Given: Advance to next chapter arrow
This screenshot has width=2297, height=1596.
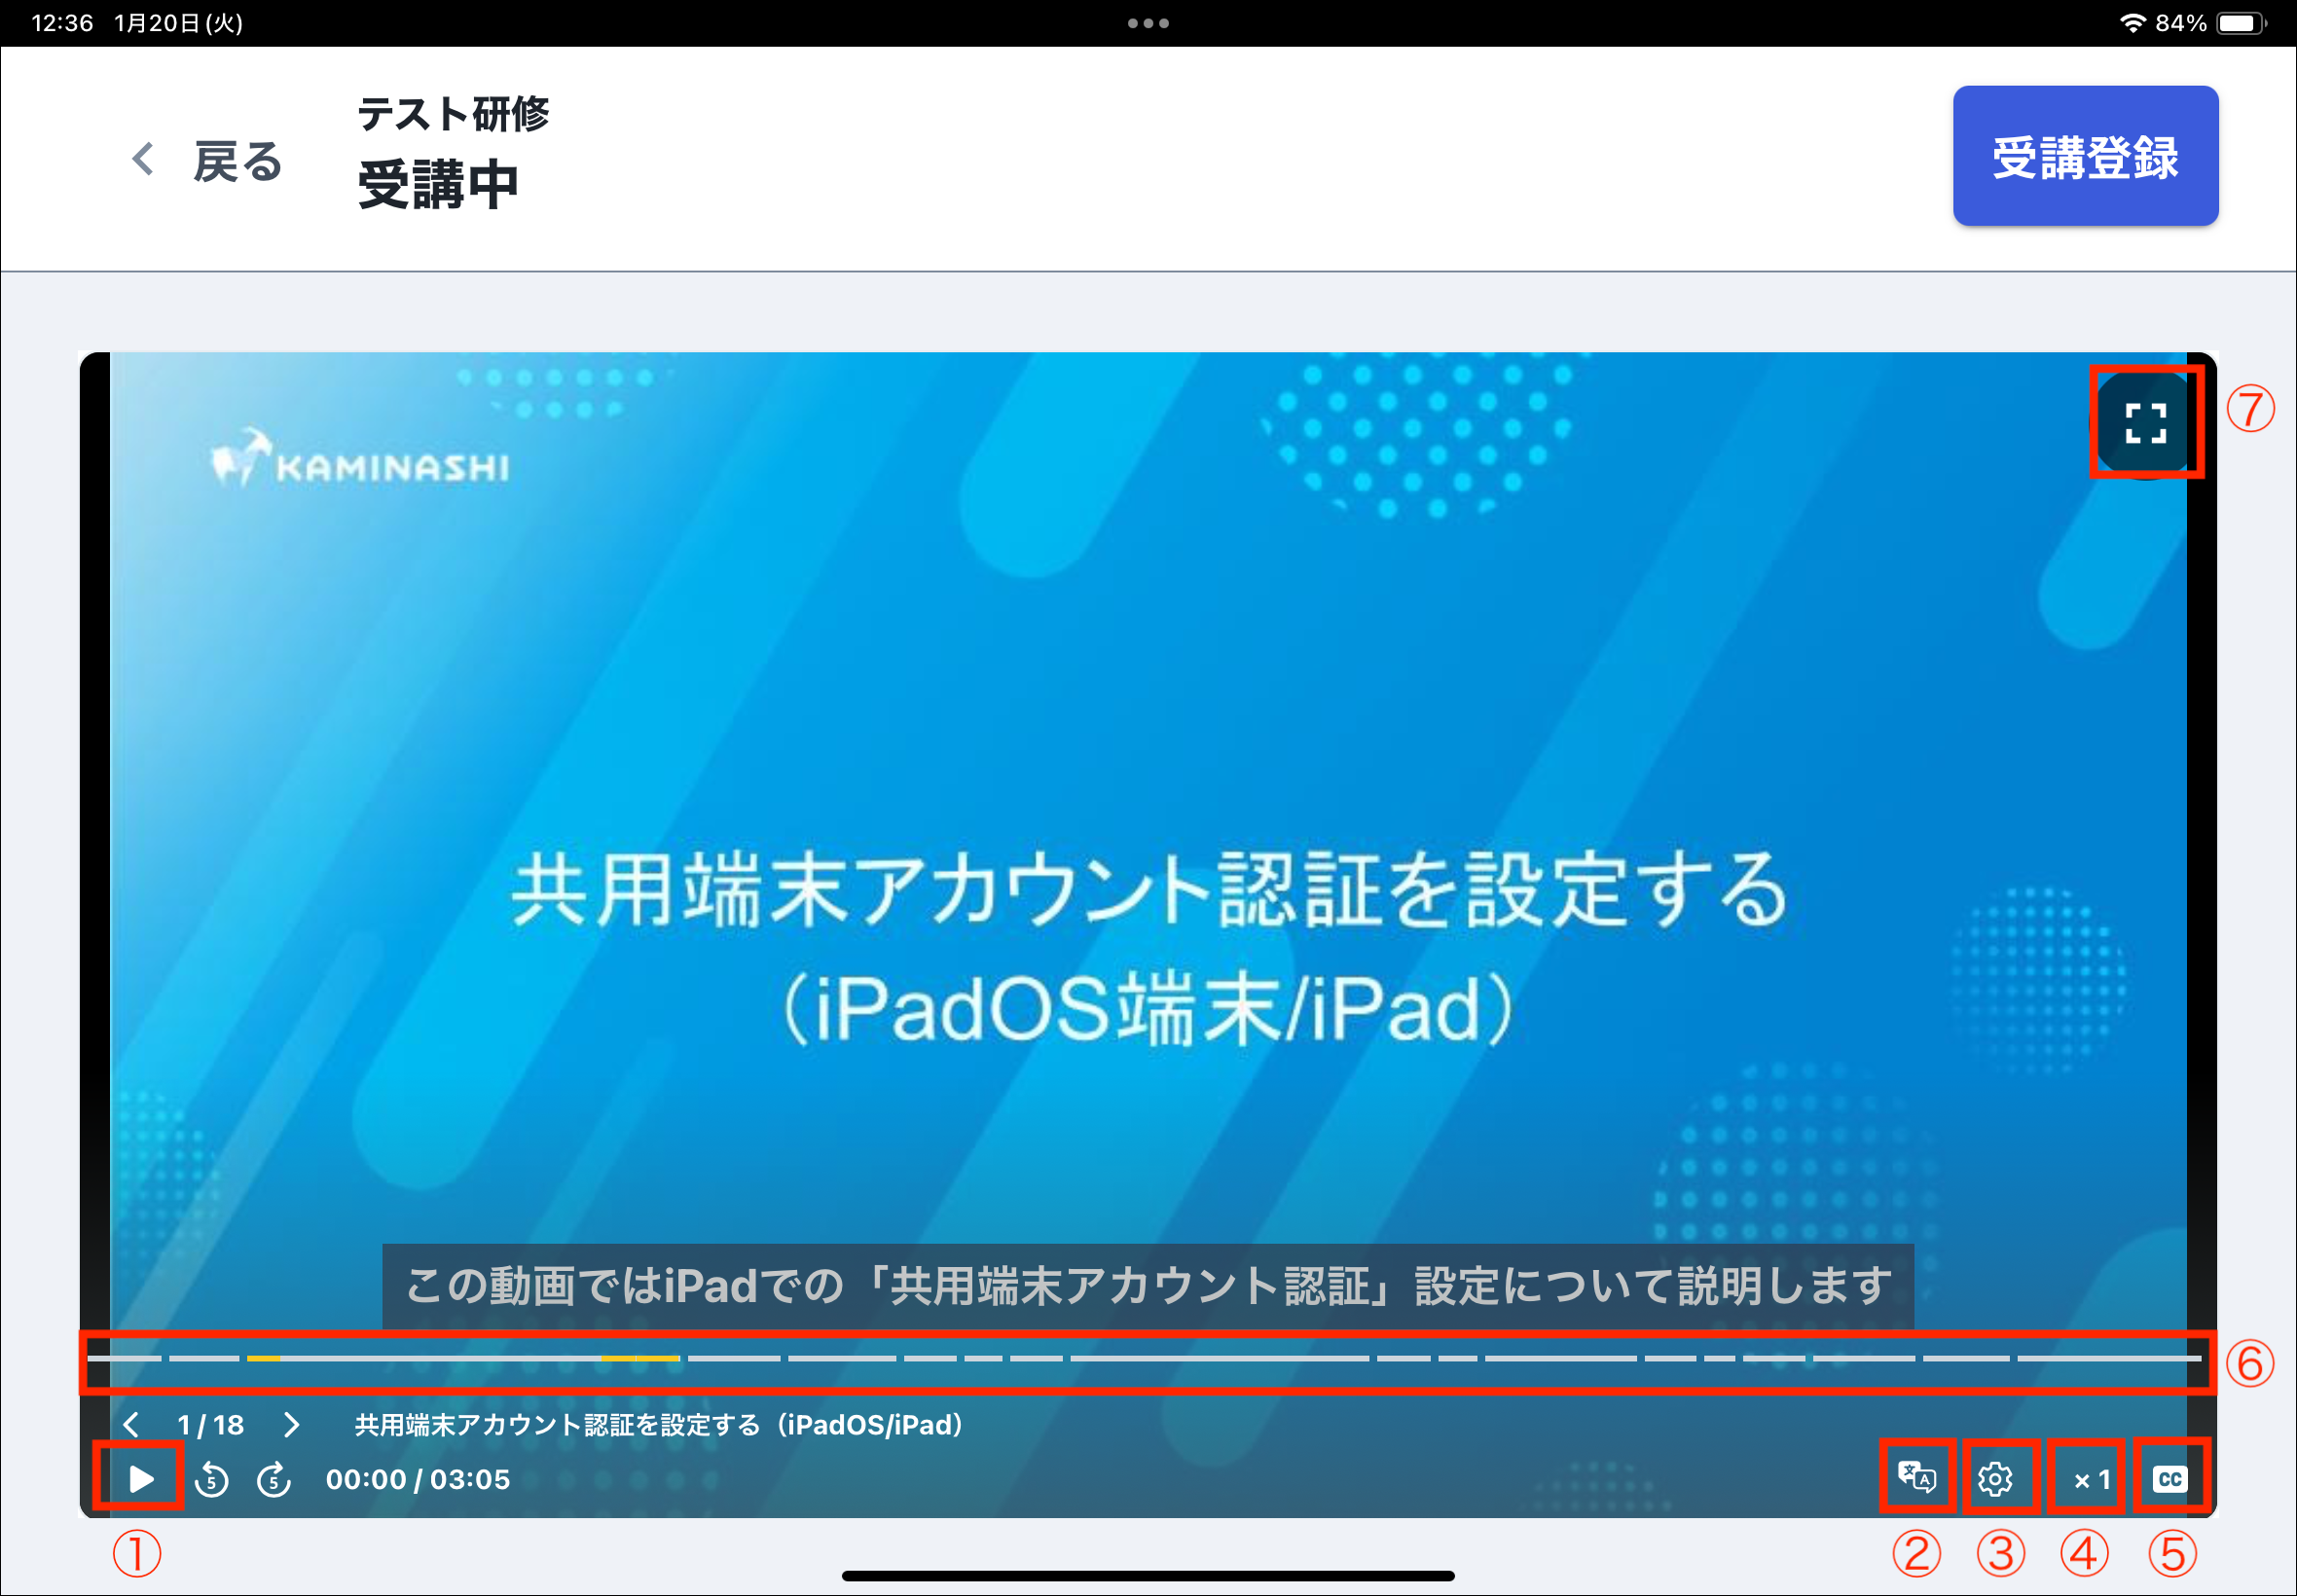Looking at the screenshot, I should click(291, 1424).
